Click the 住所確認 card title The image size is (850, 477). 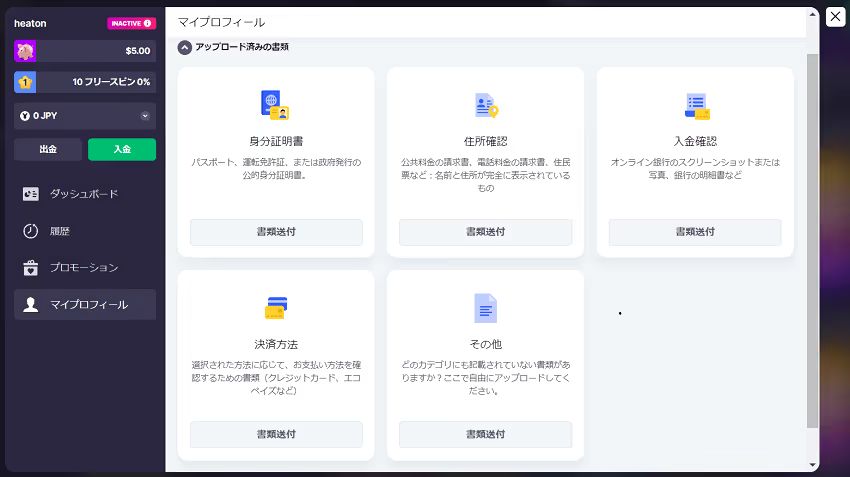486,141
